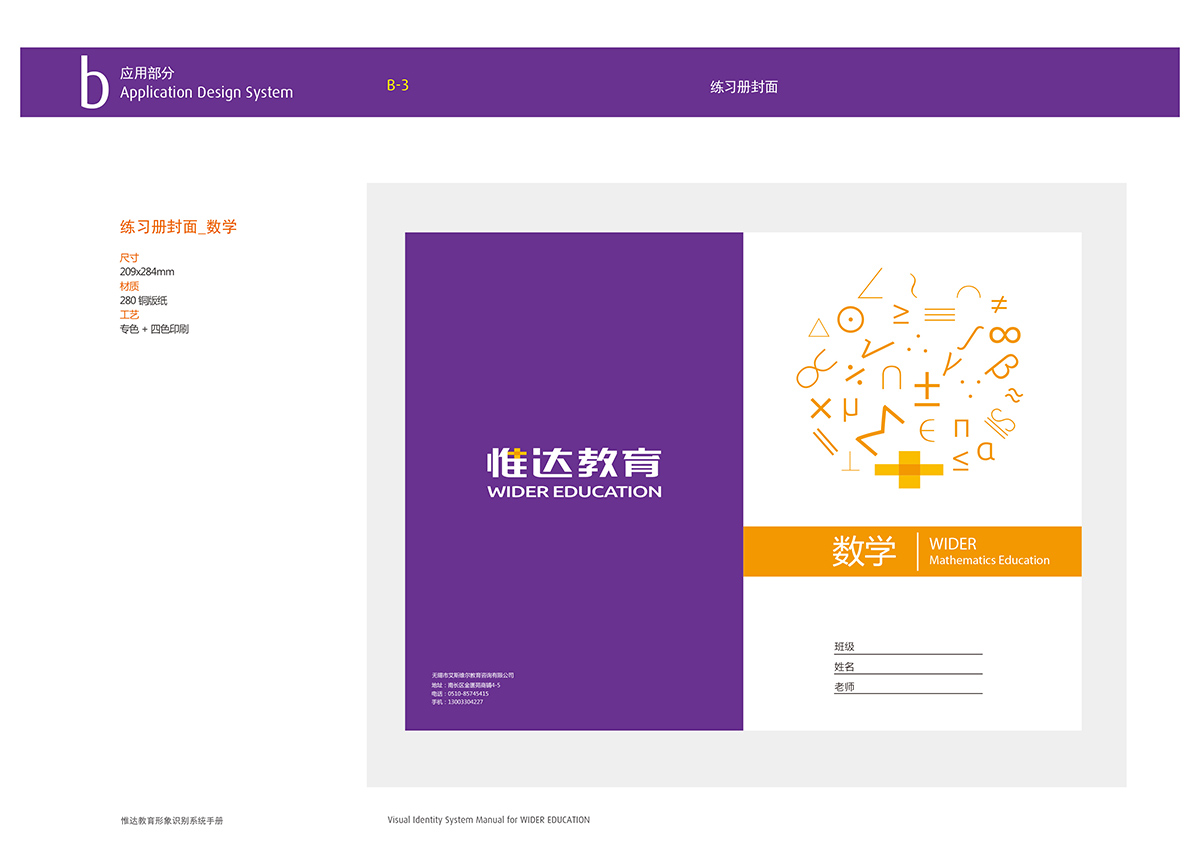Viewport: 1200px width, 849px height.
Task: Select the 练习册封面 header title
Action: pos(744,87)
